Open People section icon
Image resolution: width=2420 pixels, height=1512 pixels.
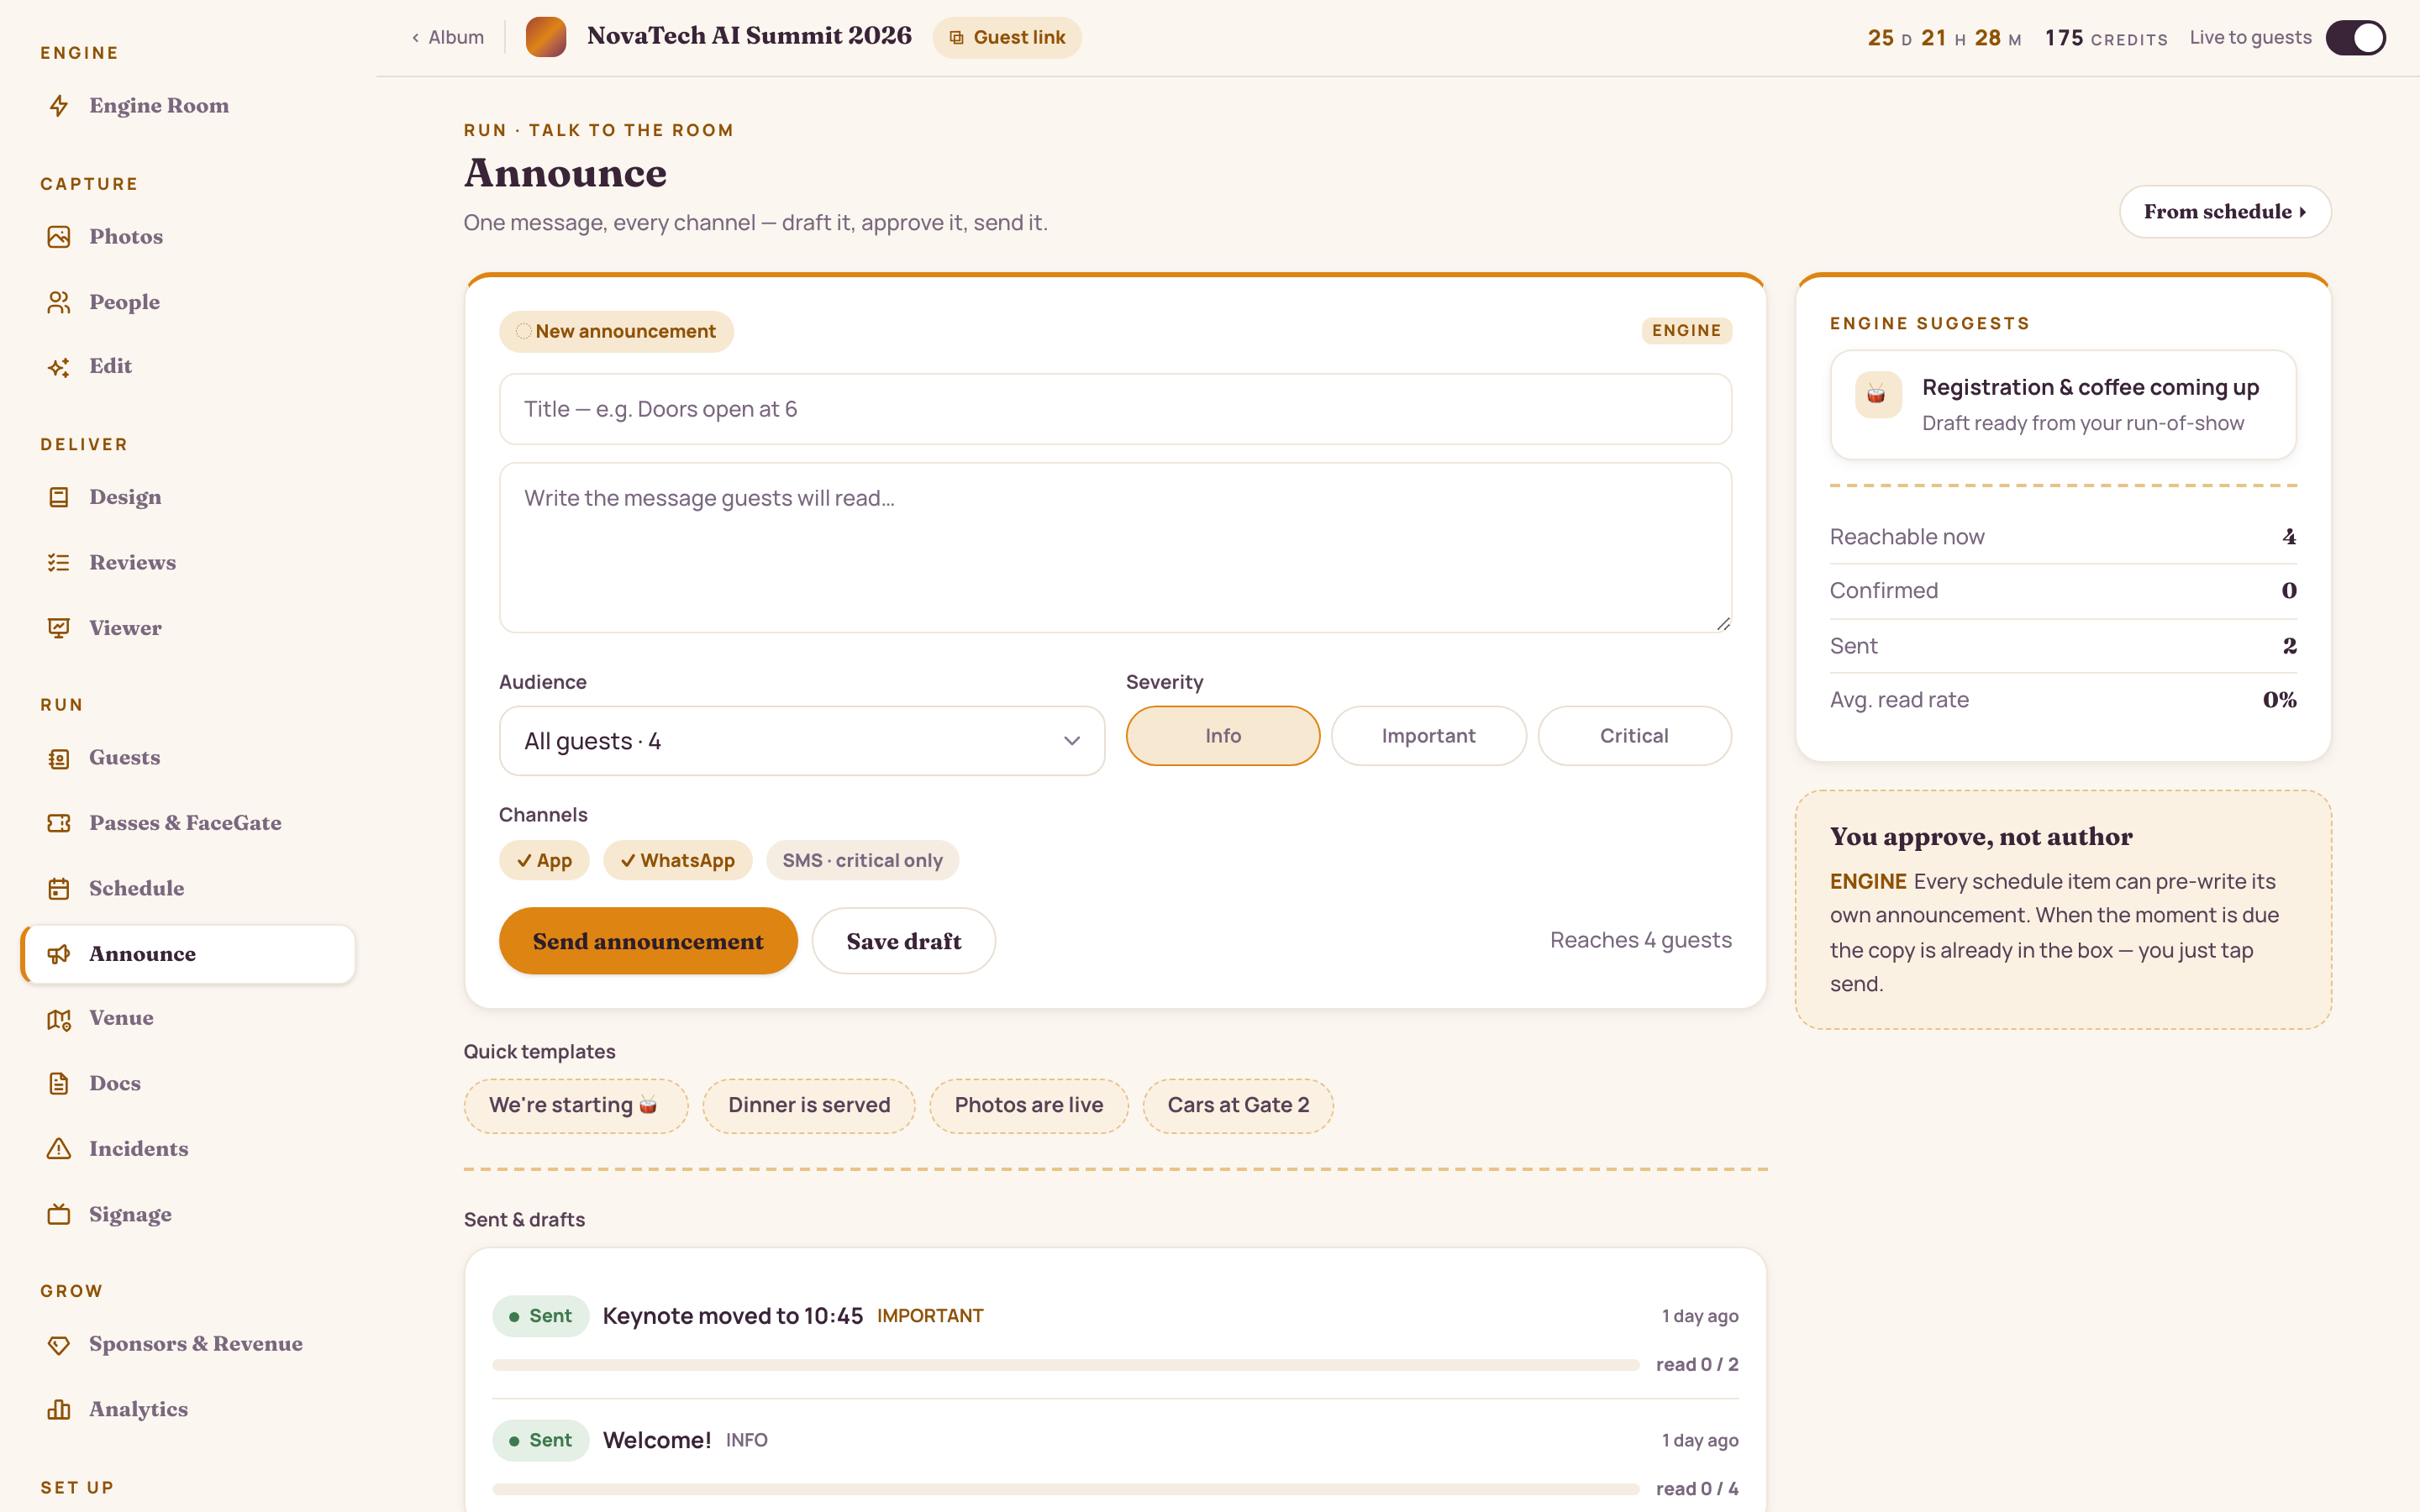pos(59,302)
